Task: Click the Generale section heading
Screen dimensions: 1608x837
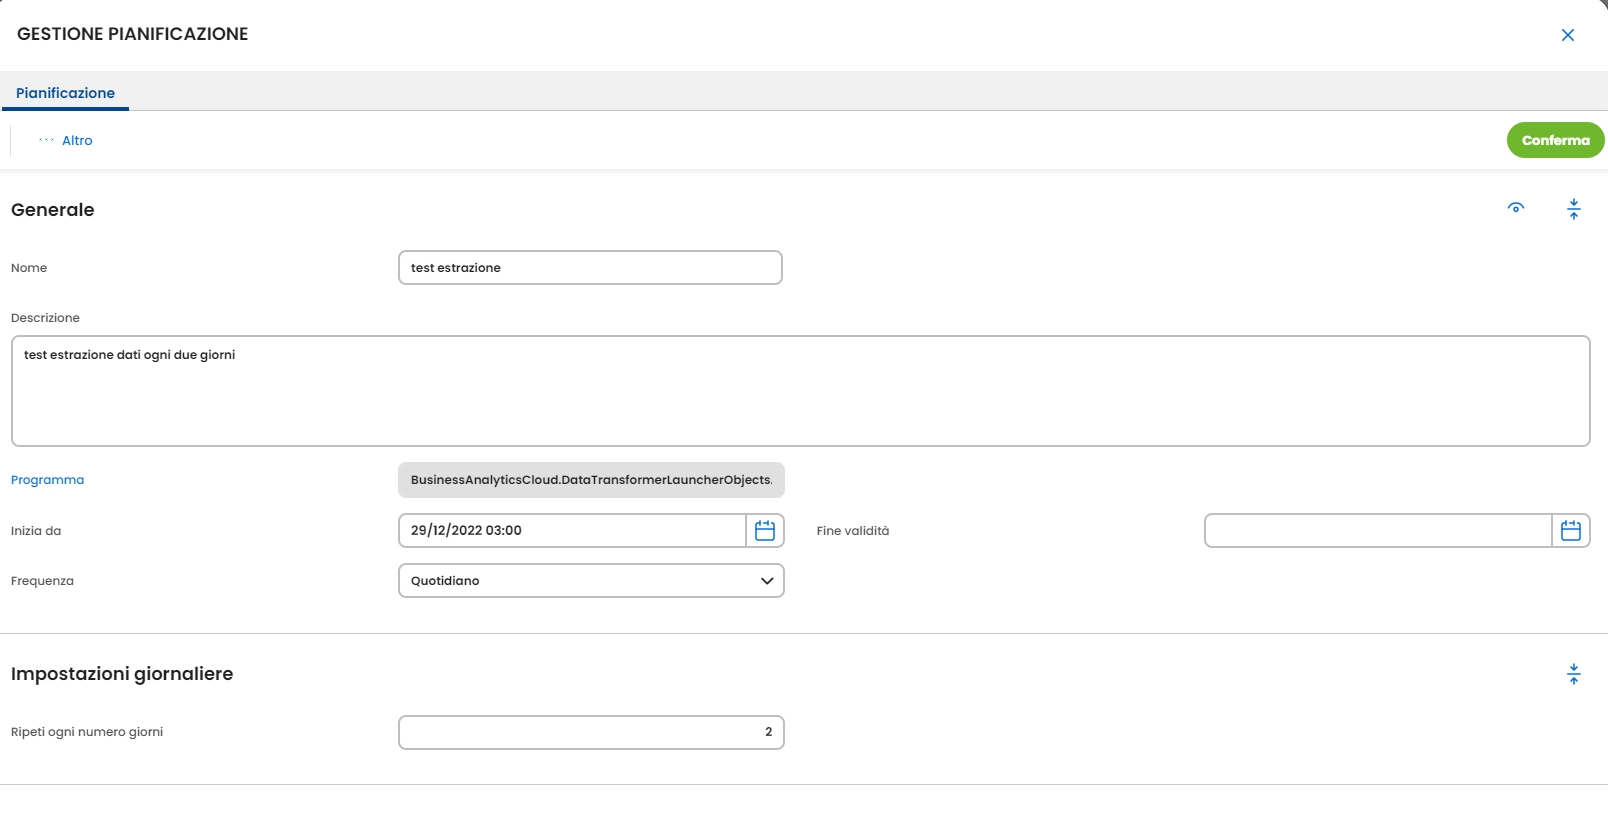Action: click(x=53, y=210)
